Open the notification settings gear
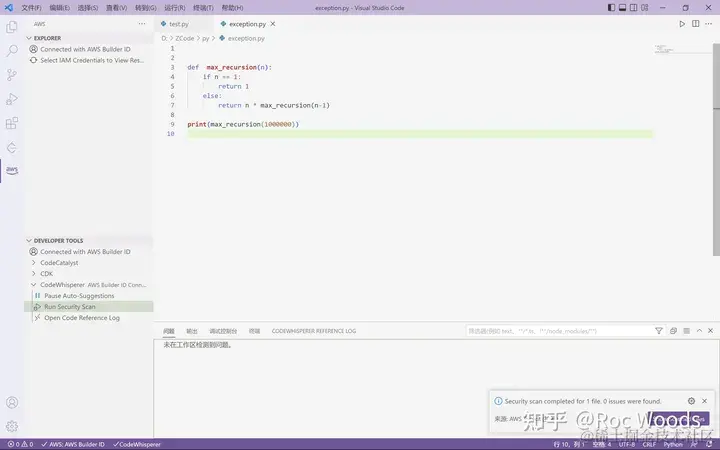This screenshot has width=720, height=450. 691,401
